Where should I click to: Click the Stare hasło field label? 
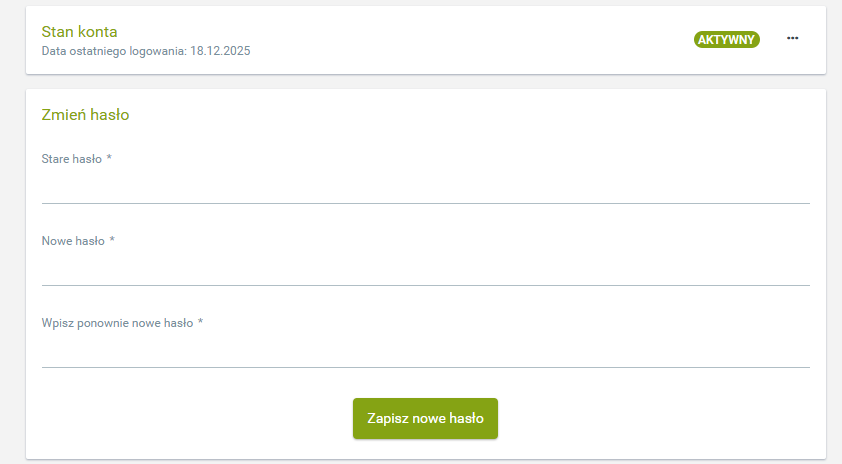(x=71, y=159)
